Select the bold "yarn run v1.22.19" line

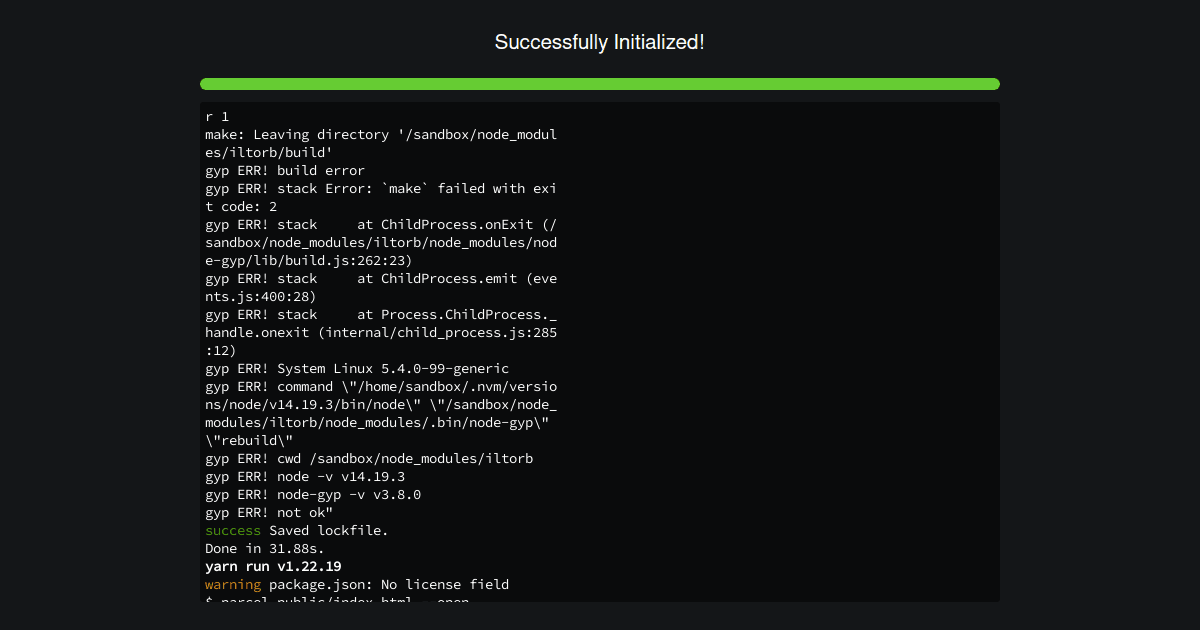273,566
